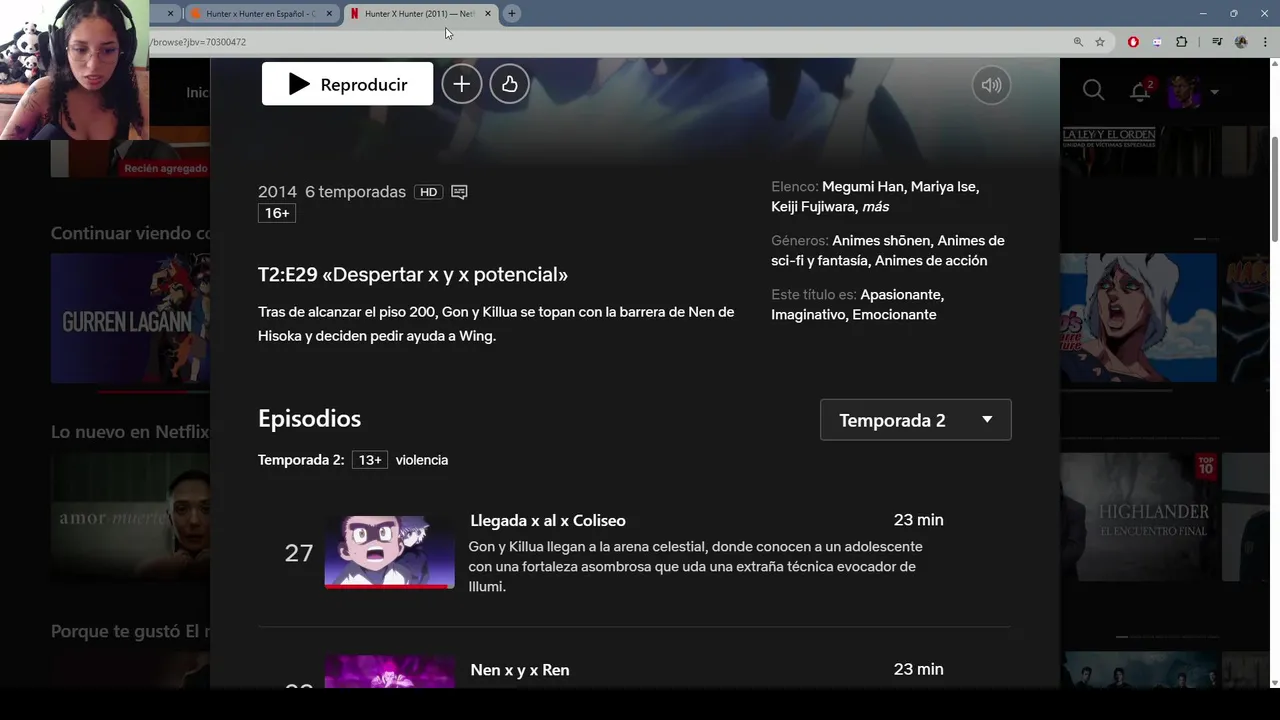This screenshot has height=720, width=1280.
Task: Open genre Animes shōnen
Action: click(x=882, y=241)
